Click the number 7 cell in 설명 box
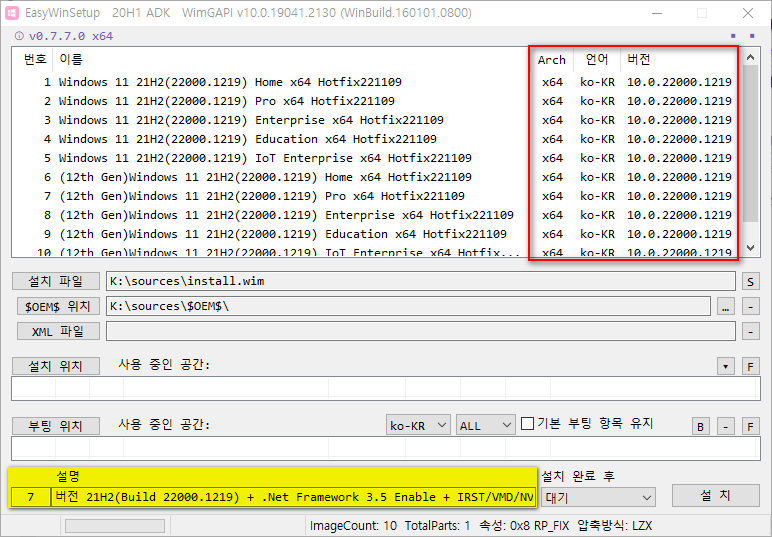The height and width of the screenshot is (537, 772). [x=31, y=497]
